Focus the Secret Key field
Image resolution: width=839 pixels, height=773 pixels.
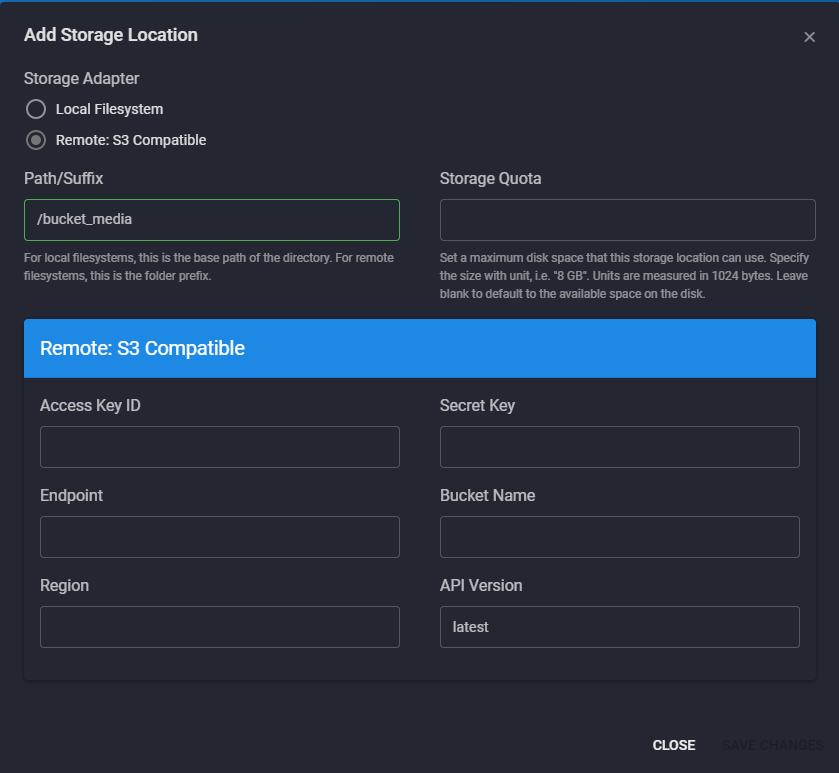[x=620, y=447]
